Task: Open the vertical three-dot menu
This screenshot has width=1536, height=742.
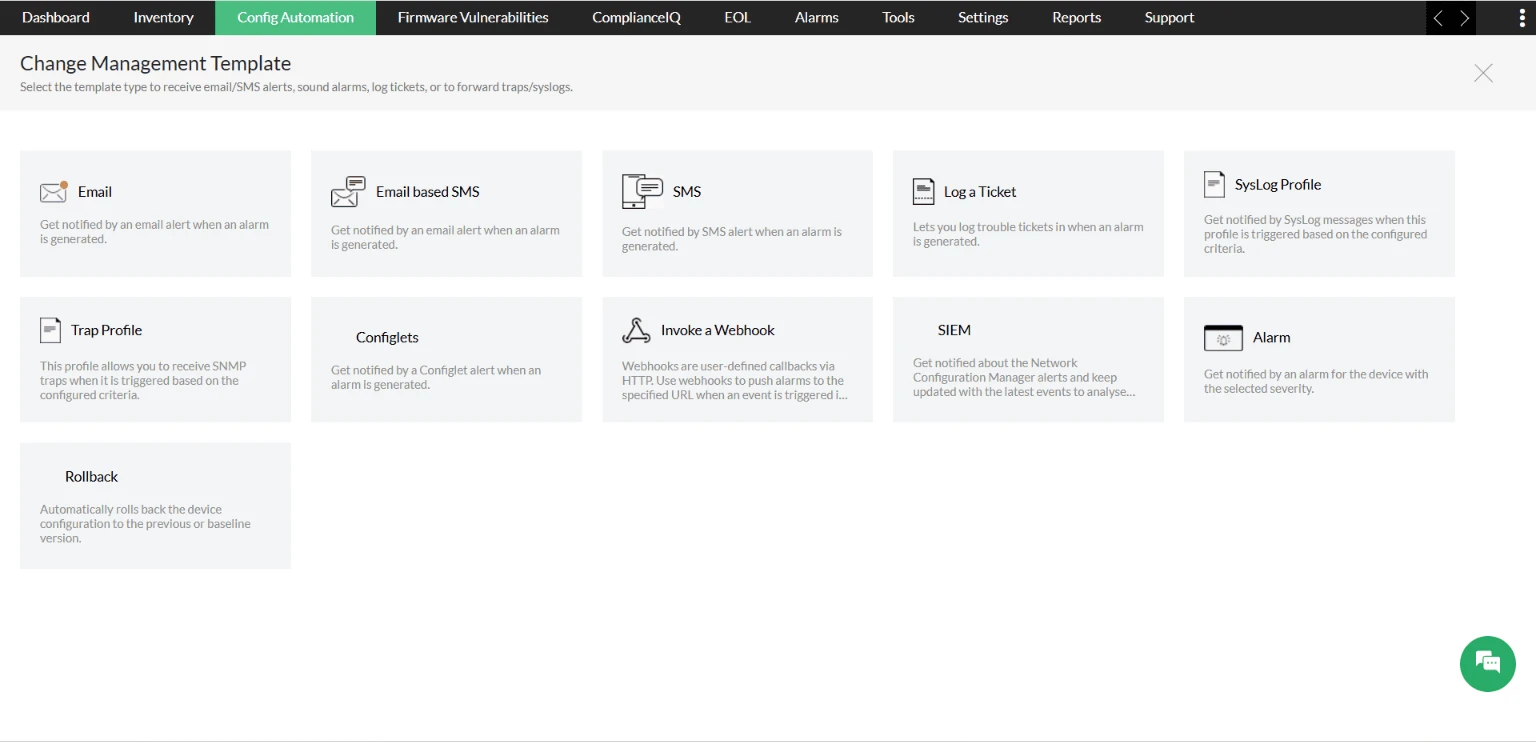Action: click(x=1522, y=18)
